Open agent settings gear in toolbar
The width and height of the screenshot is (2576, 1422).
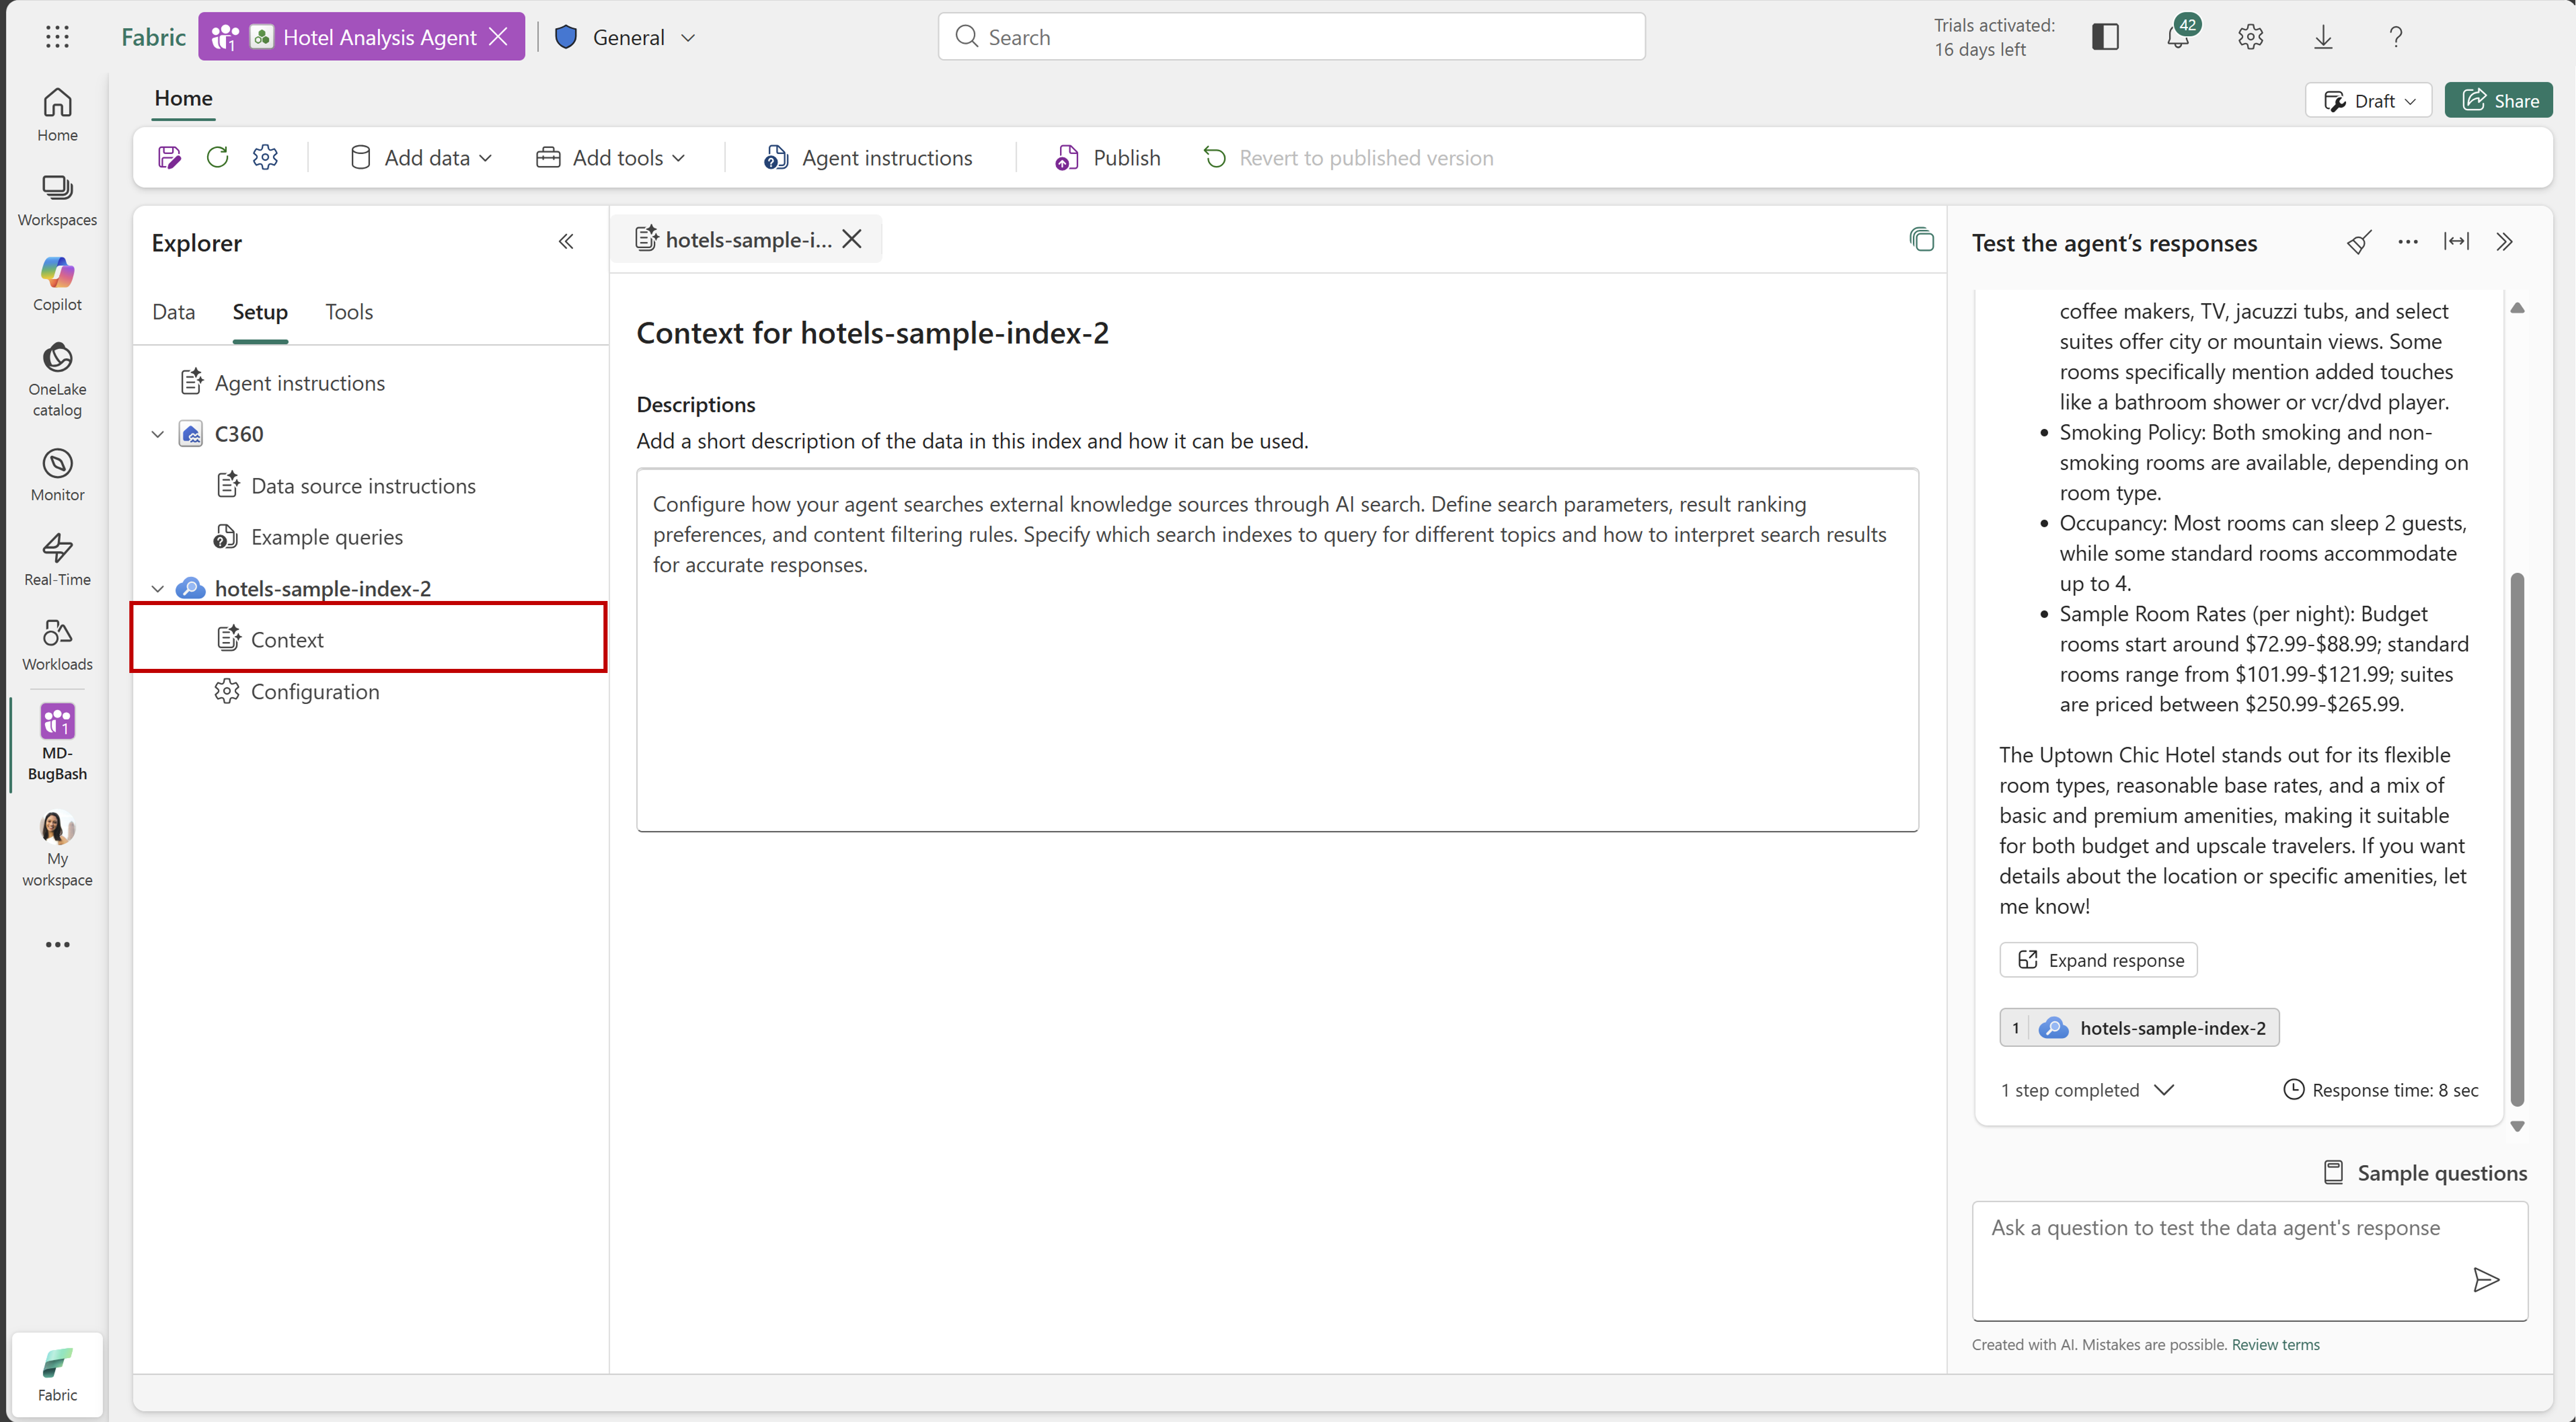coord(265,157)
